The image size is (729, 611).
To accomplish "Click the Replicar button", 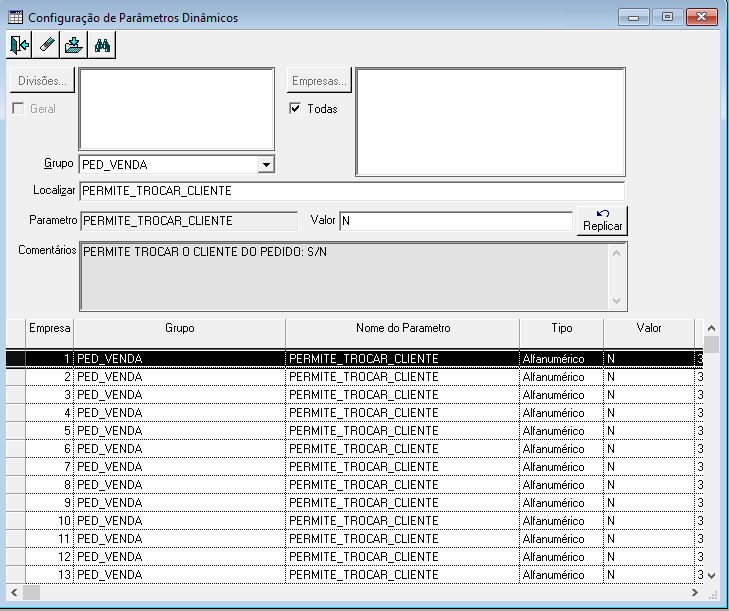I will point(603,221).
